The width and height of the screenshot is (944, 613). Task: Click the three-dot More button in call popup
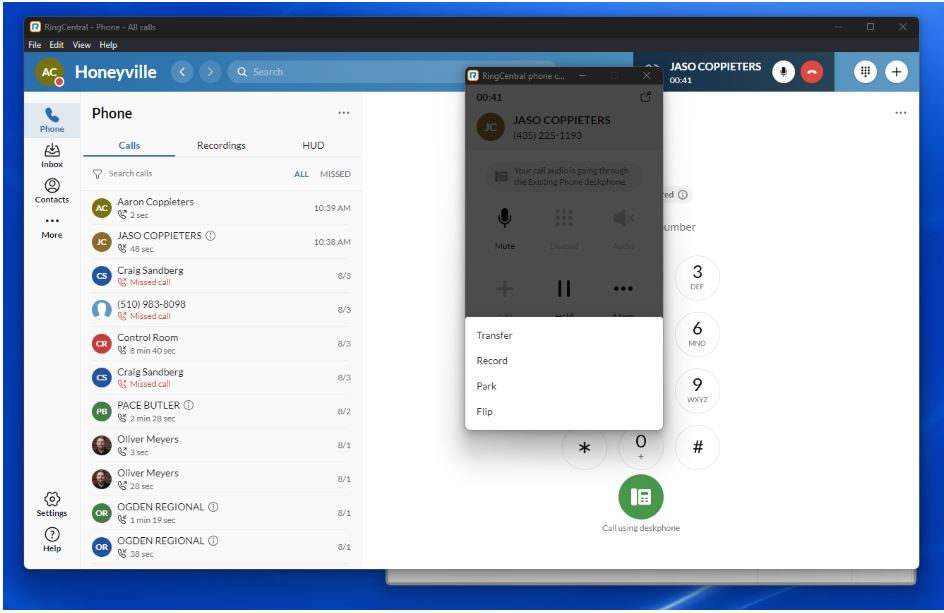(623, 288)
